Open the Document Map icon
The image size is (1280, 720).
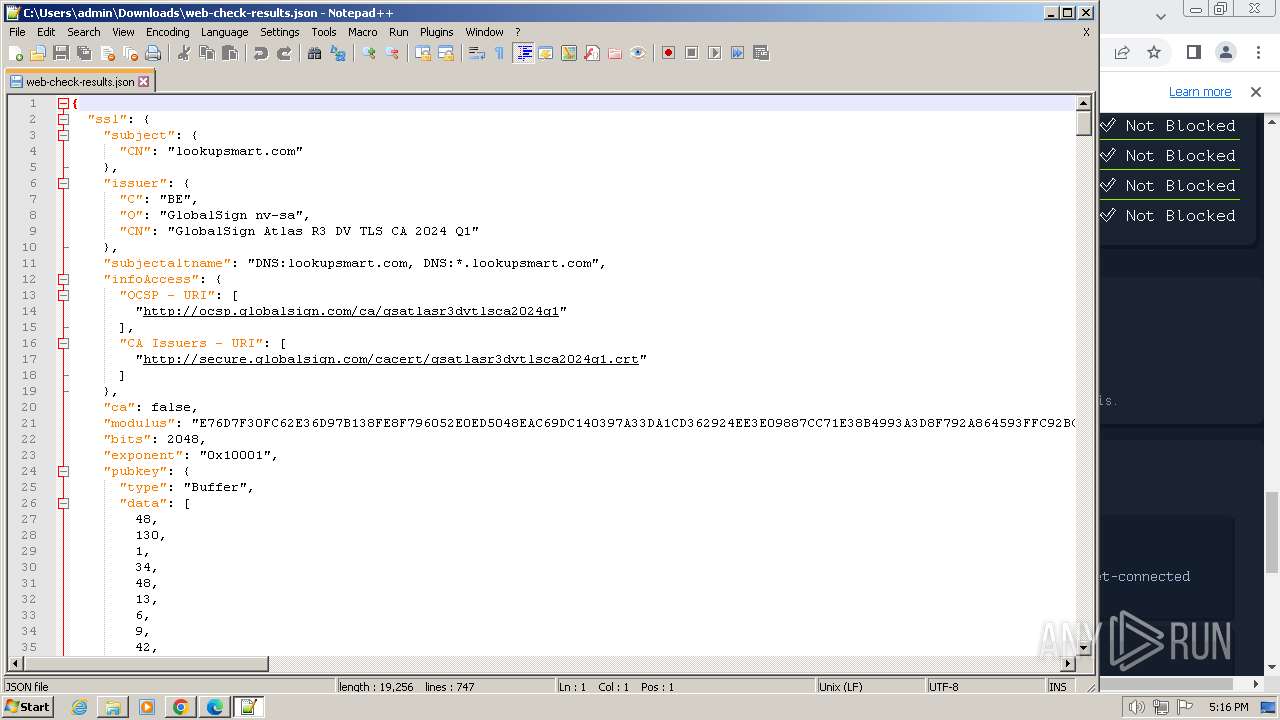tap(569, 53)
